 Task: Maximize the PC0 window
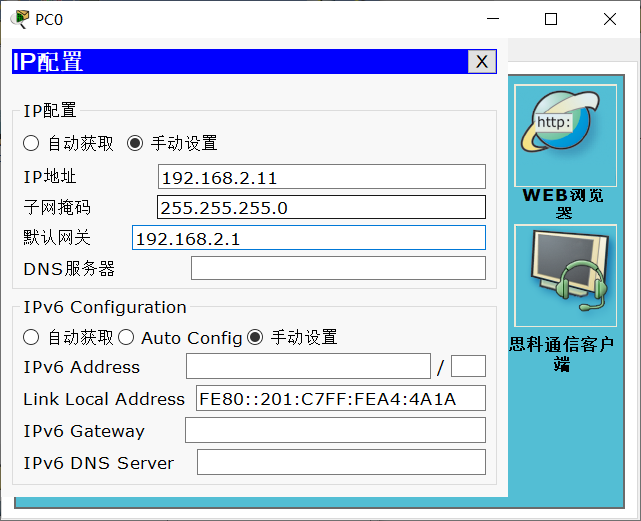(x=551, y=19)
